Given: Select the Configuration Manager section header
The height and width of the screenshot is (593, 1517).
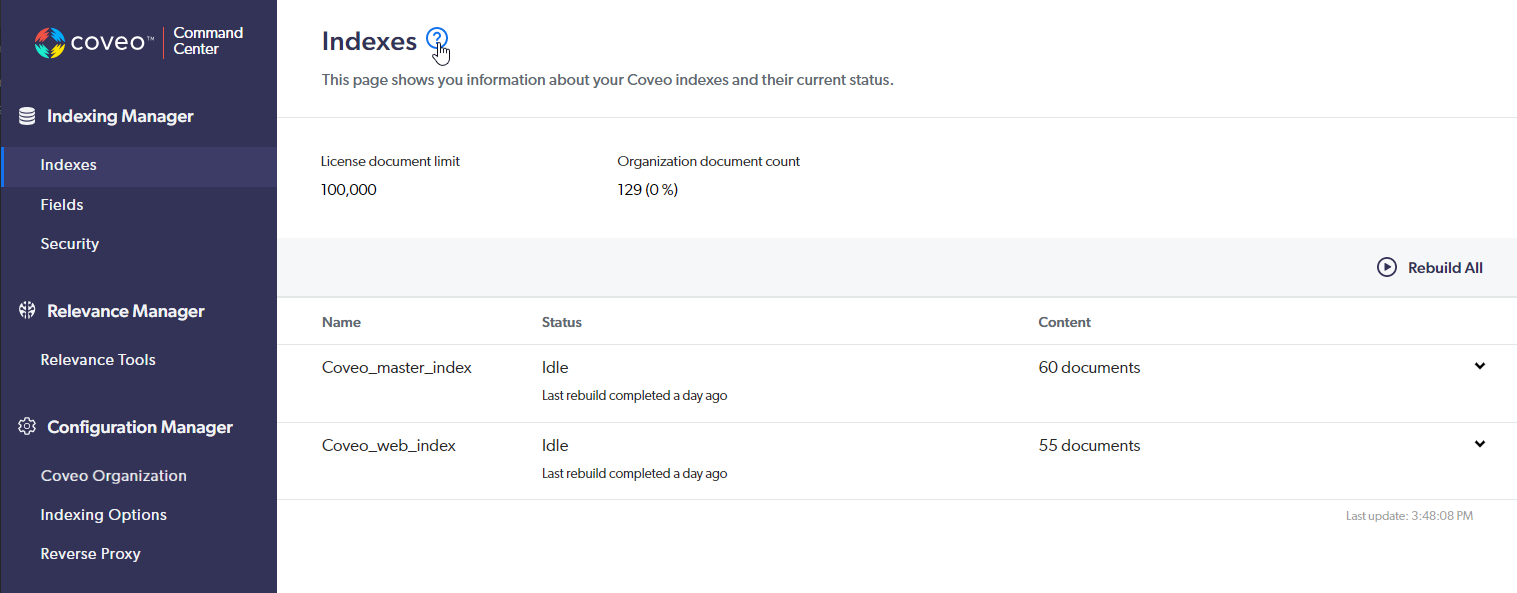Looking at the screenshot, I should 140,427.
